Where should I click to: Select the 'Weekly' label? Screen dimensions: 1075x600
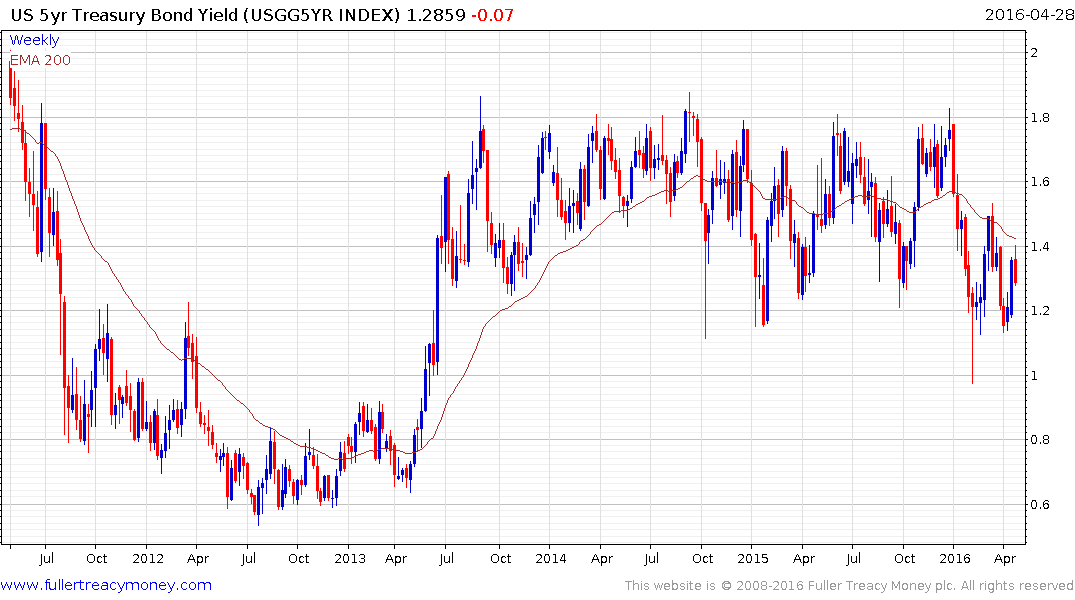click(x=34, y=40)
